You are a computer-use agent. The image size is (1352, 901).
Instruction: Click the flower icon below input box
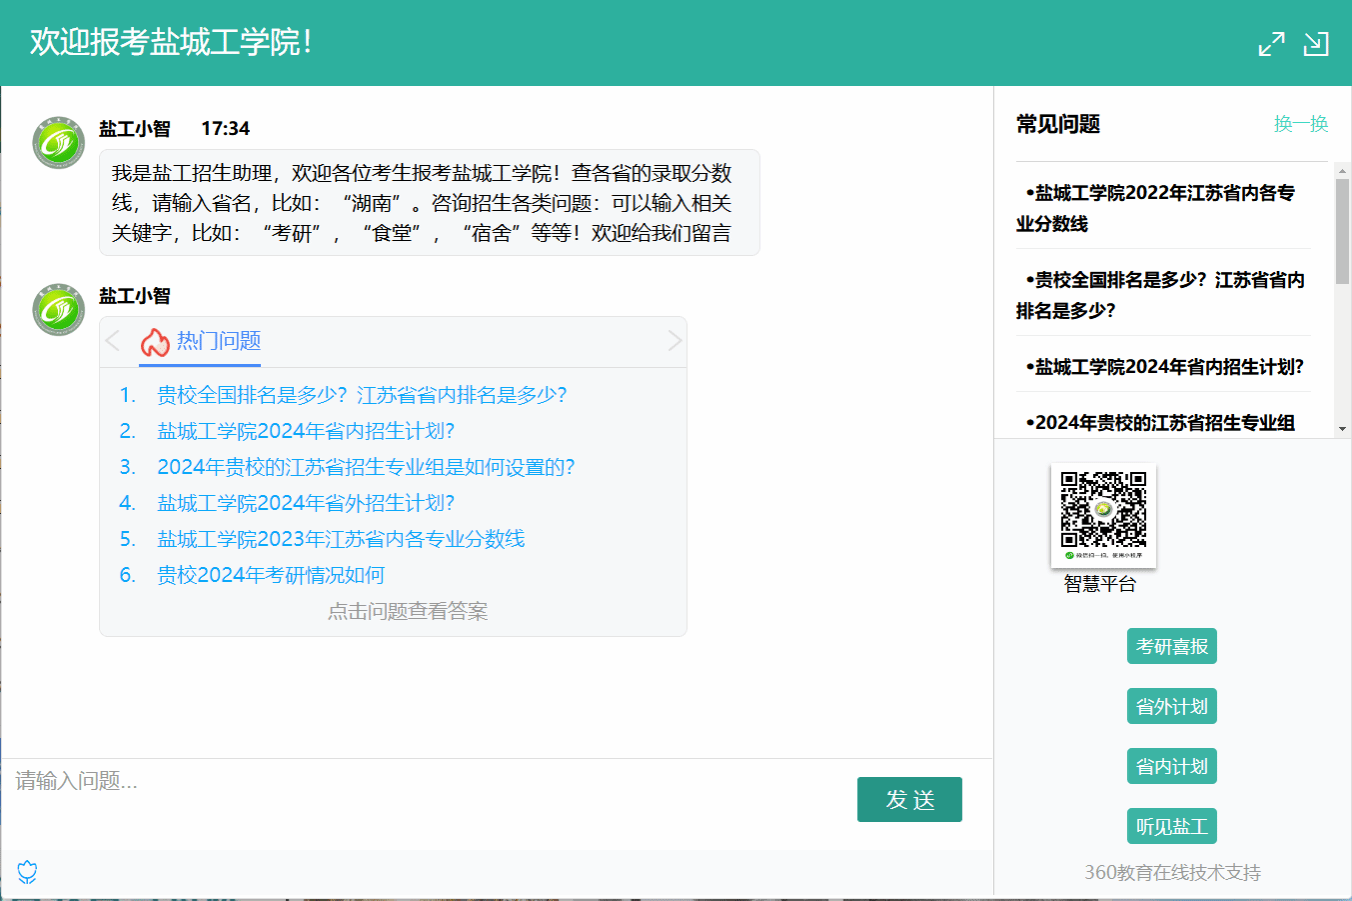[x=27, y=872]
